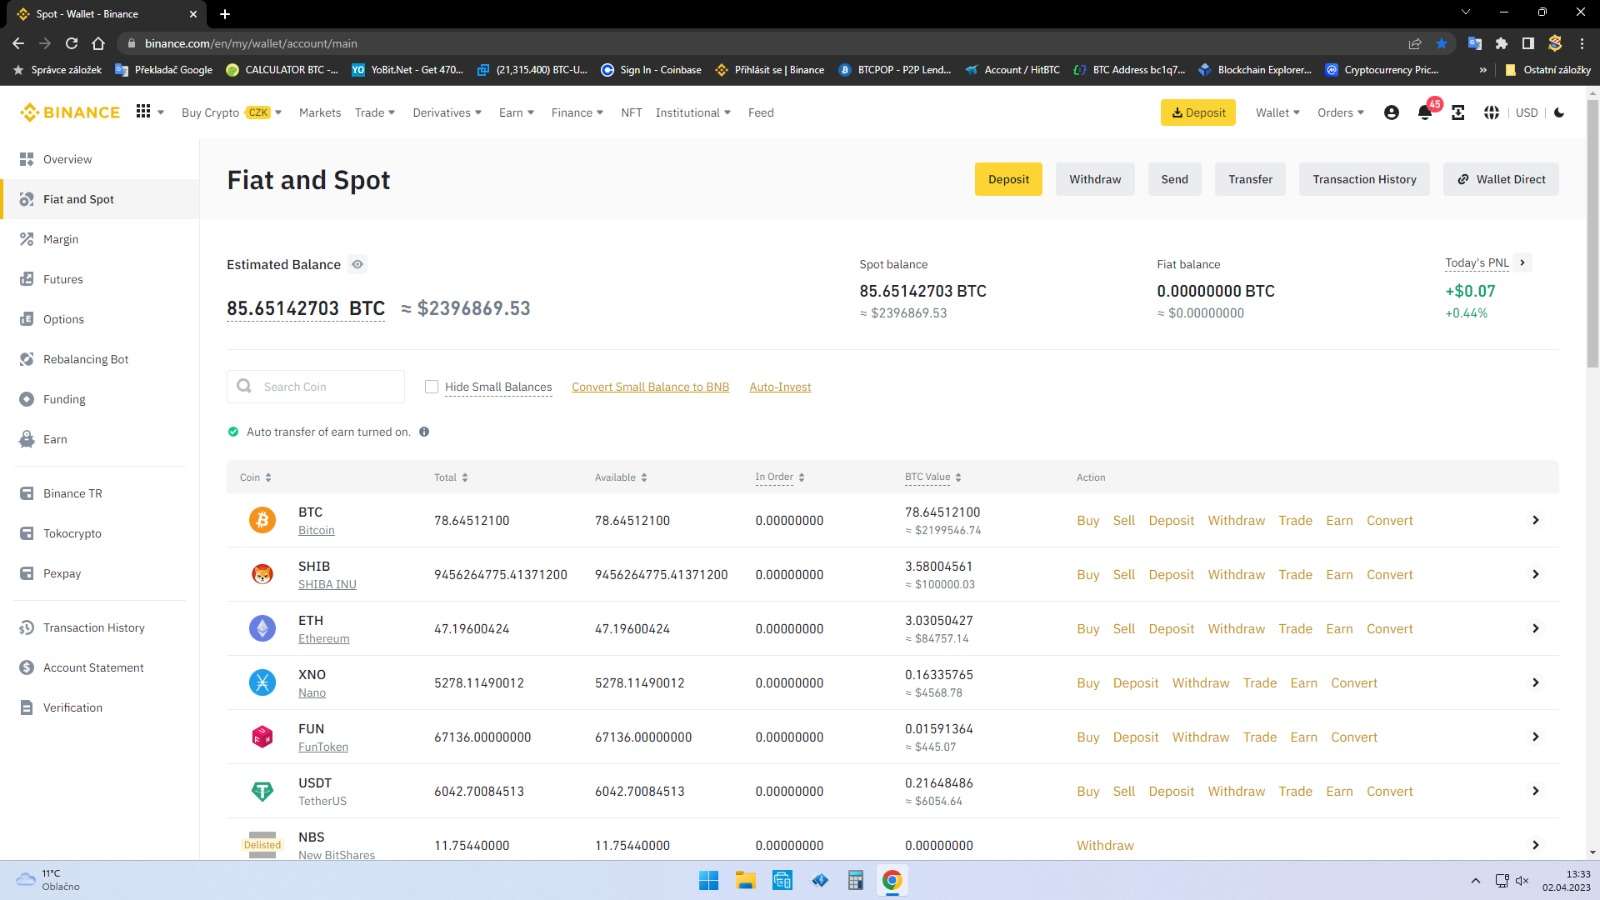This screenshot has width=1600, height=900.
Task: Click the Transaction History button
Action: [1364, 180]
